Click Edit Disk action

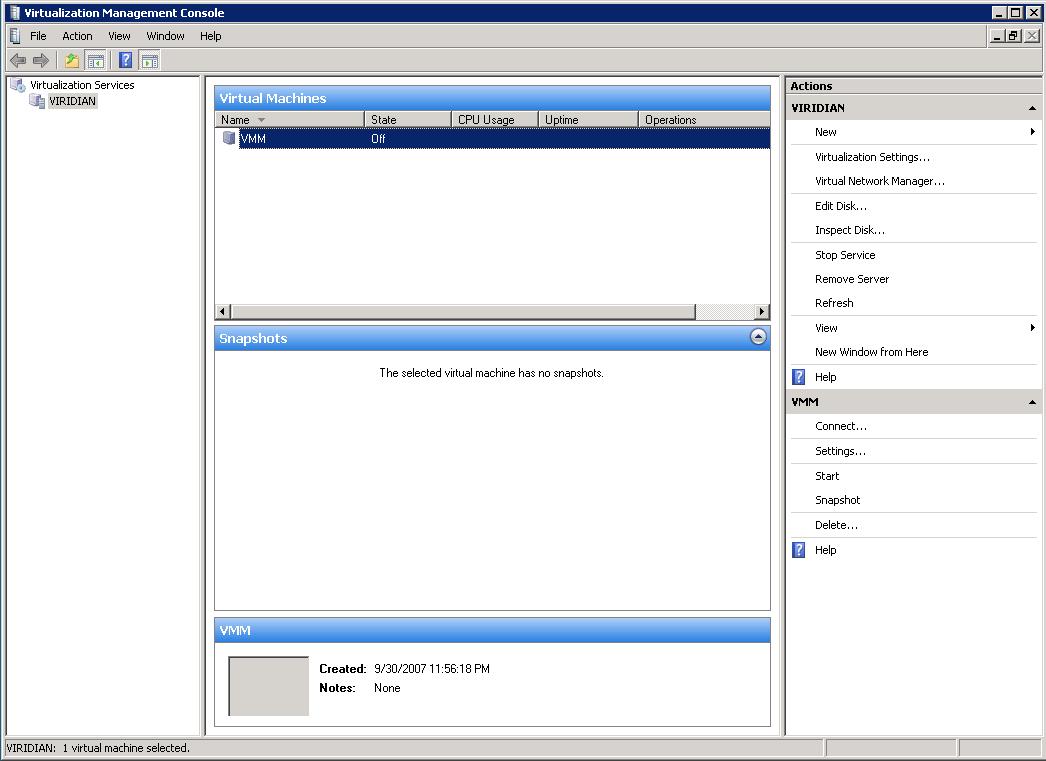pyautogui.click(x=841, y=206)
